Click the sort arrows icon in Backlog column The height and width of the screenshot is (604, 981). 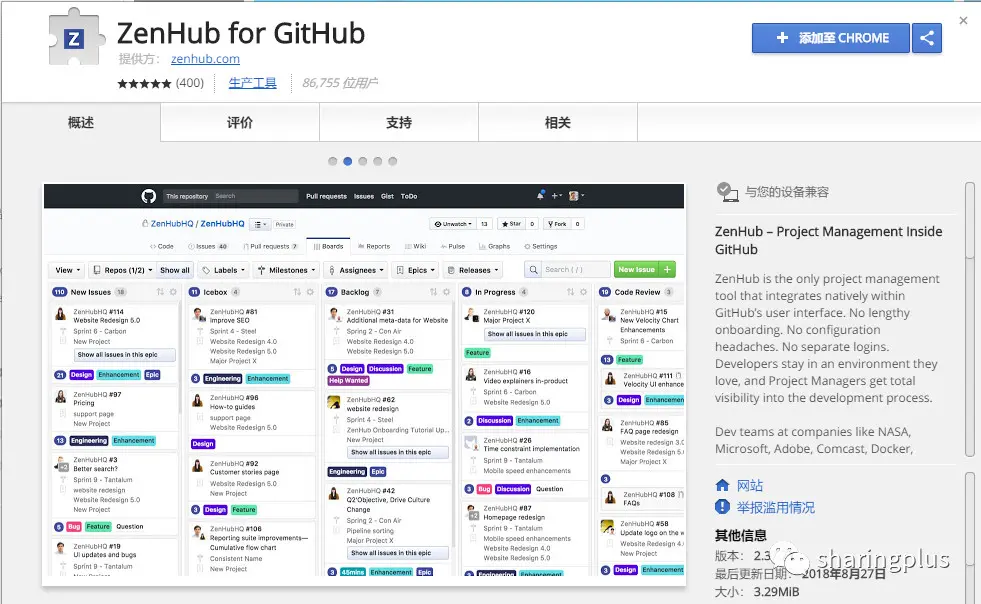point(433,292)
